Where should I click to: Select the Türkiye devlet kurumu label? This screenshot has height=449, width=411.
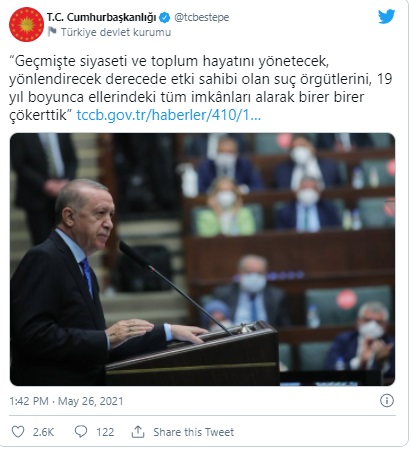click(116, 32)
